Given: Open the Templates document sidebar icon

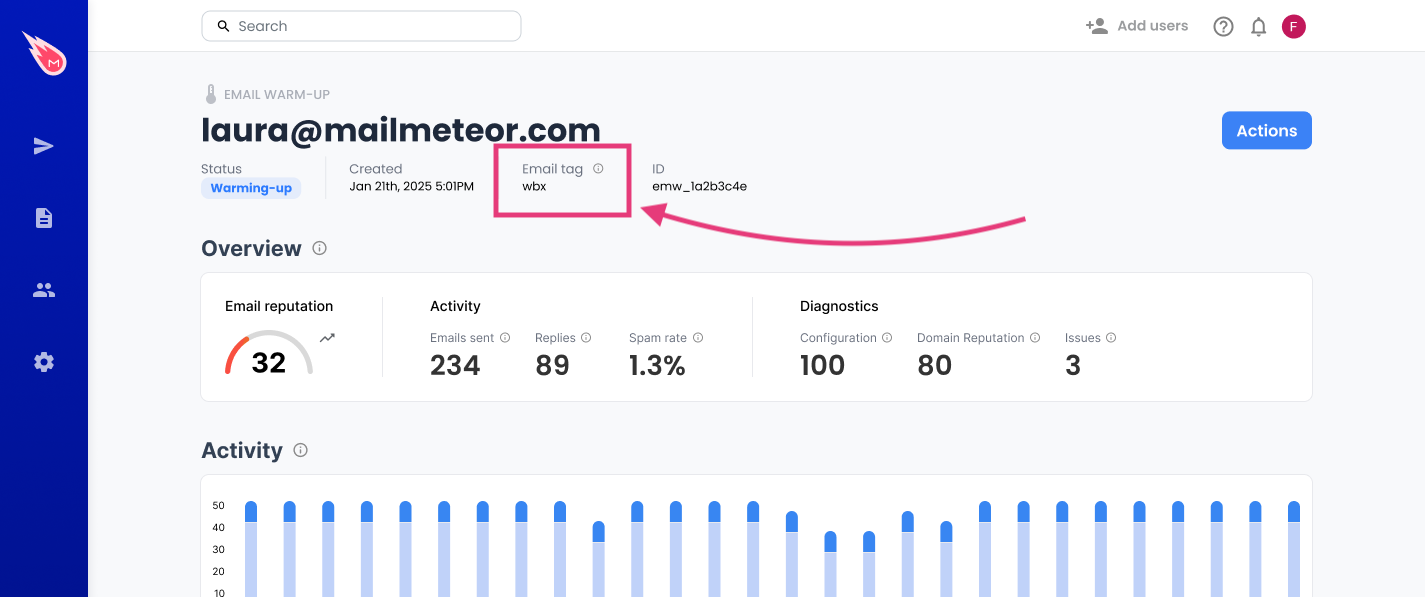Looking at the screenshot, I should tap(44, 218).
